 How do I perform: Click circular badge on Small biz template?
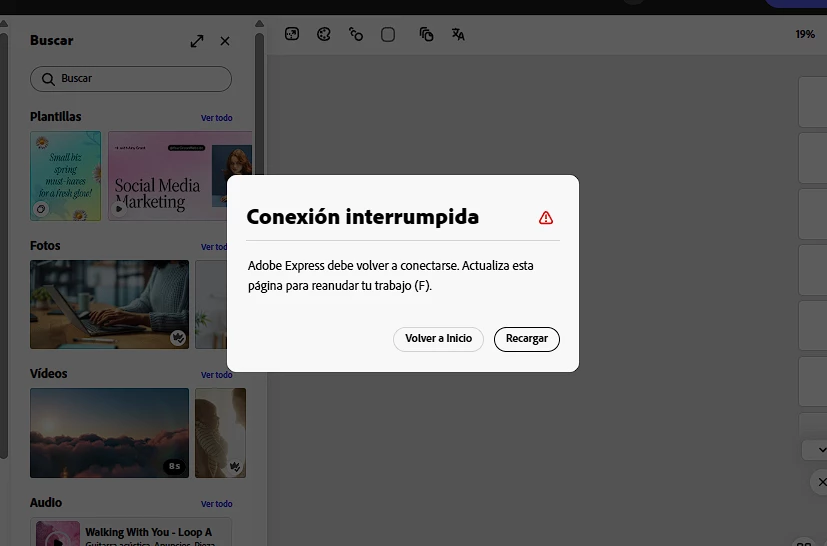(41, 209)
